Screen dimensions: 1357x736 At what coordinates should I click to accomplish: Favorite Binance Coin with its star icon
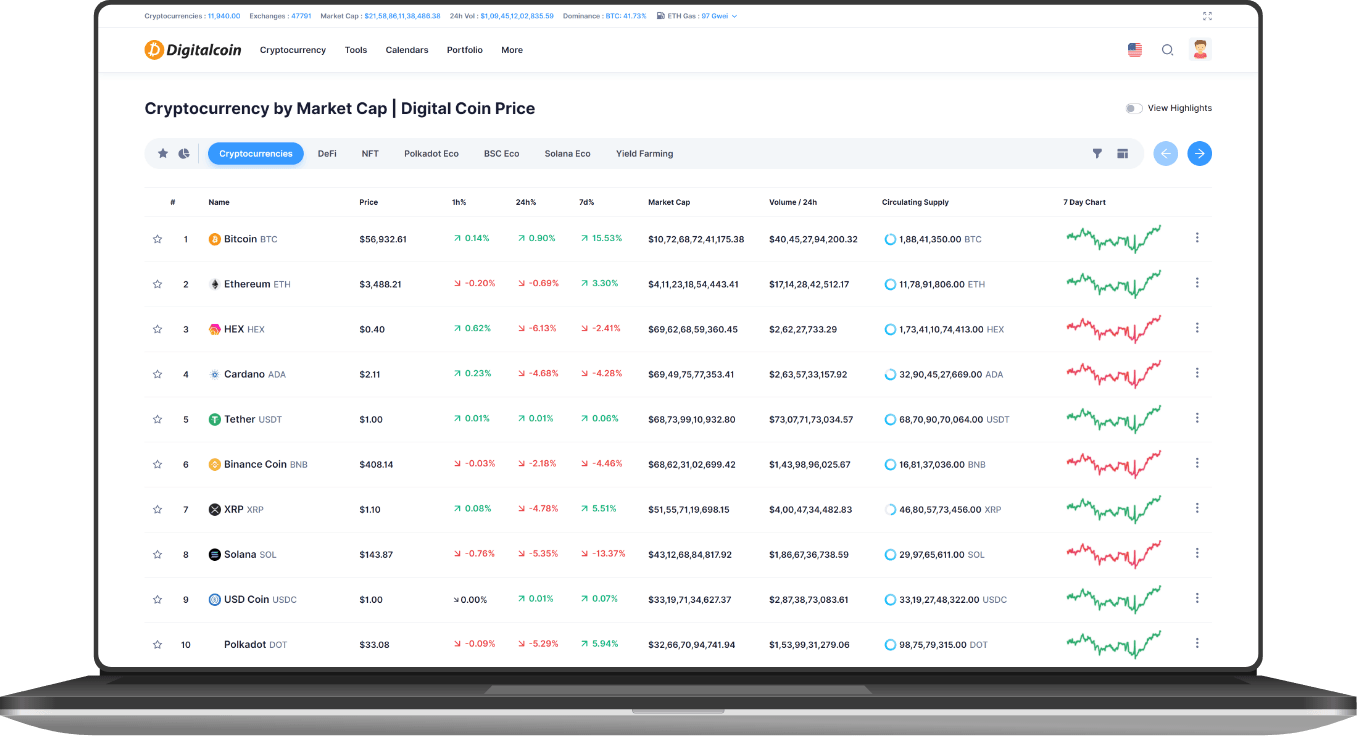157,464
